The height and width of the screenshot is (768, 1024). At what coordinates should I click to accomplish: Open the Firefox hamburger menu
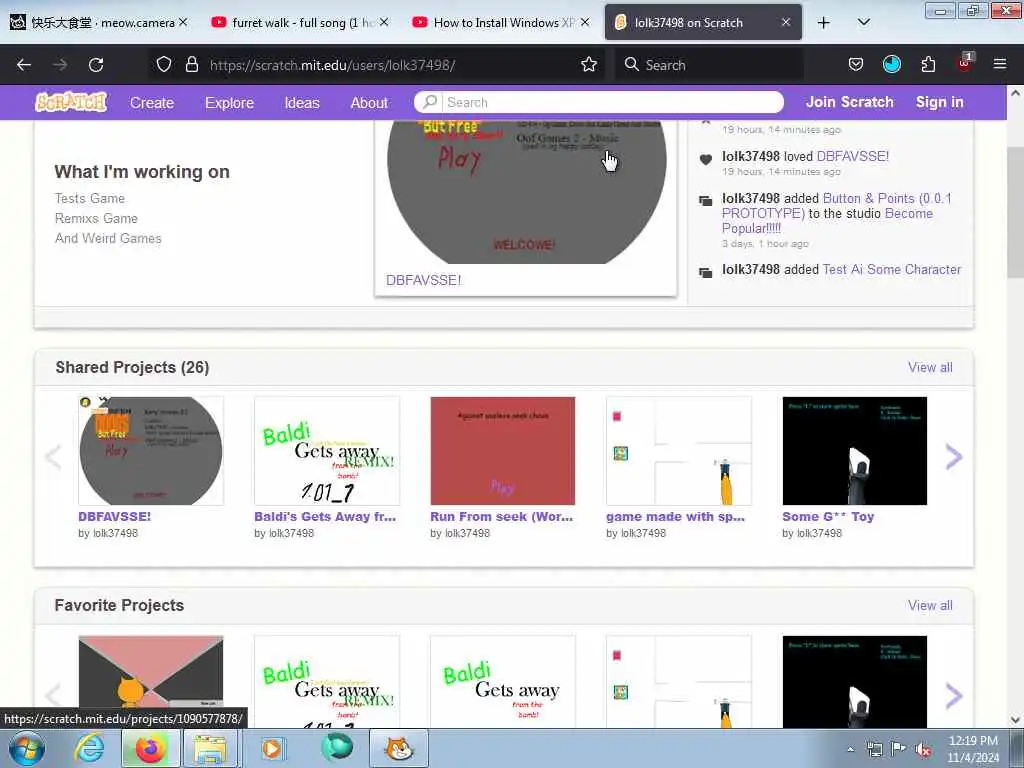click(x=1000, y=64)
